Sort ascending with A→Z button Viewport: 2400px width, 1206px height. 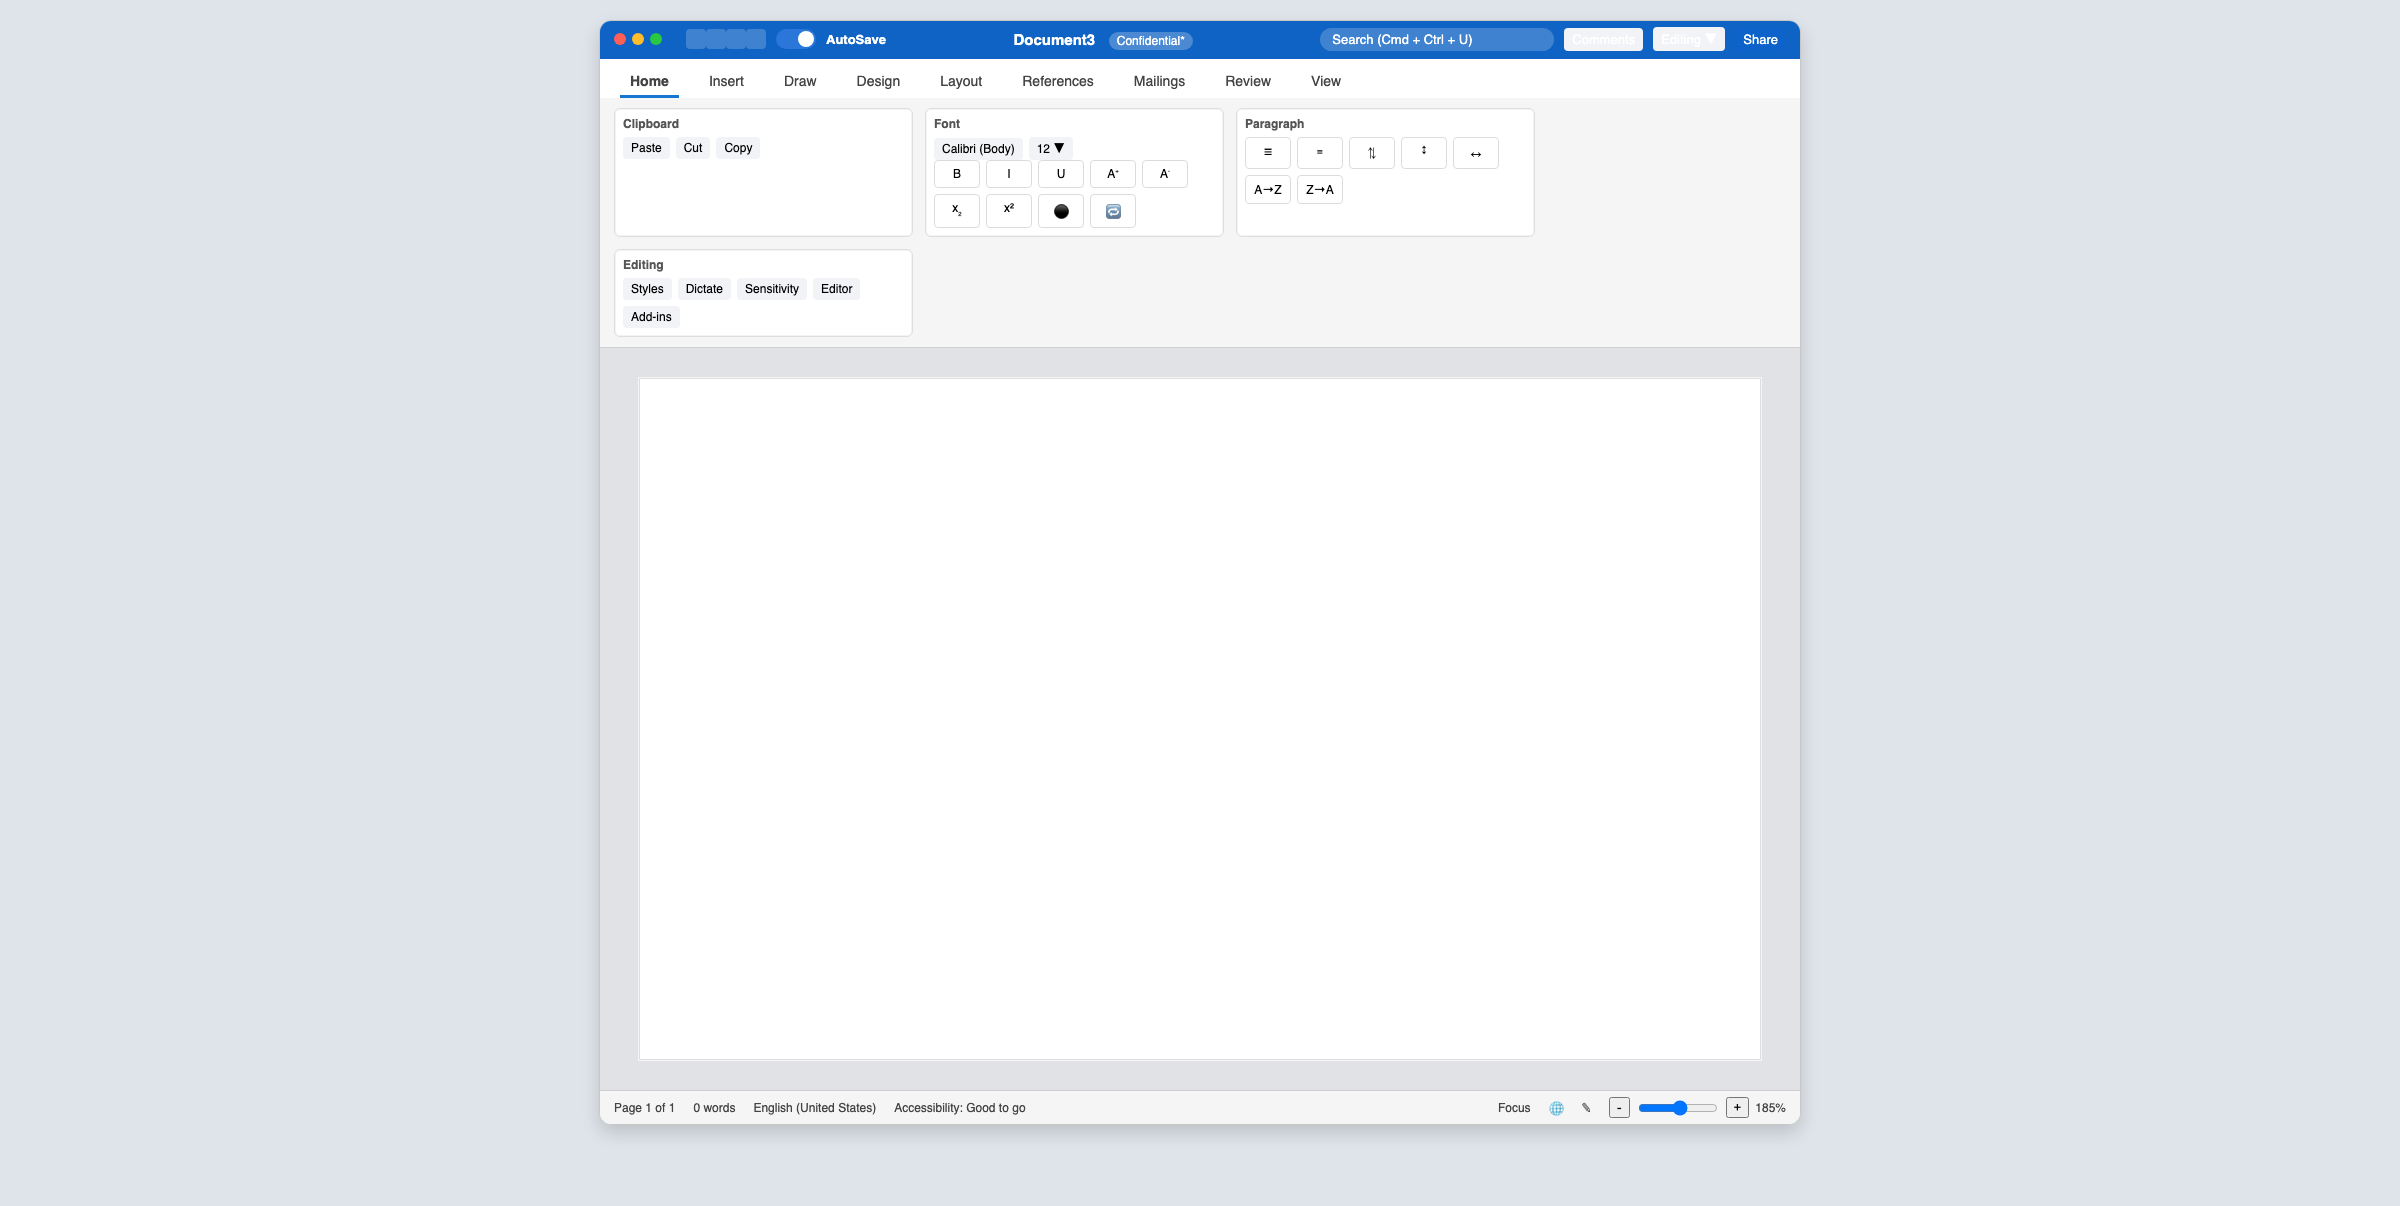(x=1267, y=190)
